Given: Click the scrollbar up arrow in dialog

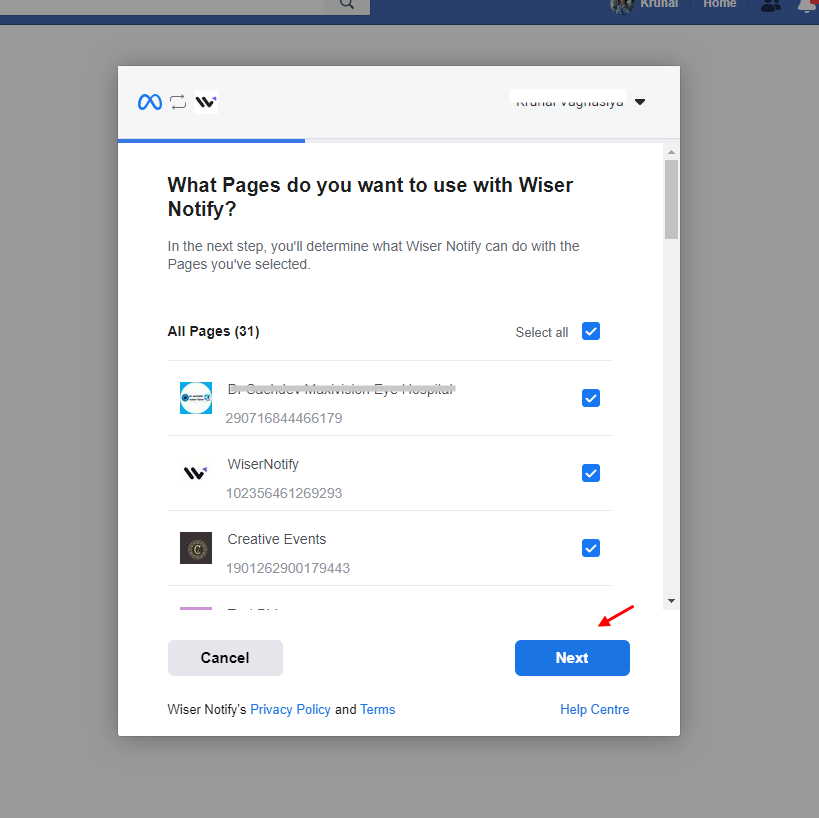Looking at the screenshot, I should [671, 152].
